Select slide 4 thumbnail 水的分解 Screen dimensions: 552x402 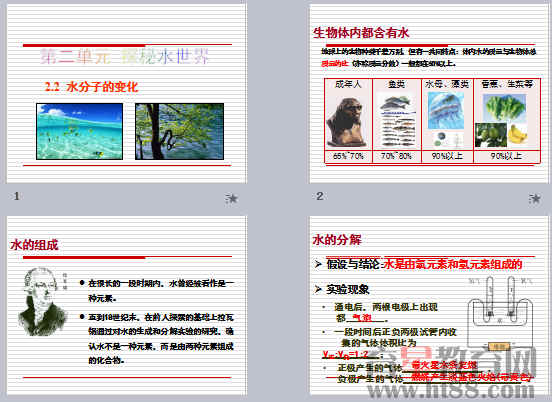pyautogui.click(x=429, y=305)
